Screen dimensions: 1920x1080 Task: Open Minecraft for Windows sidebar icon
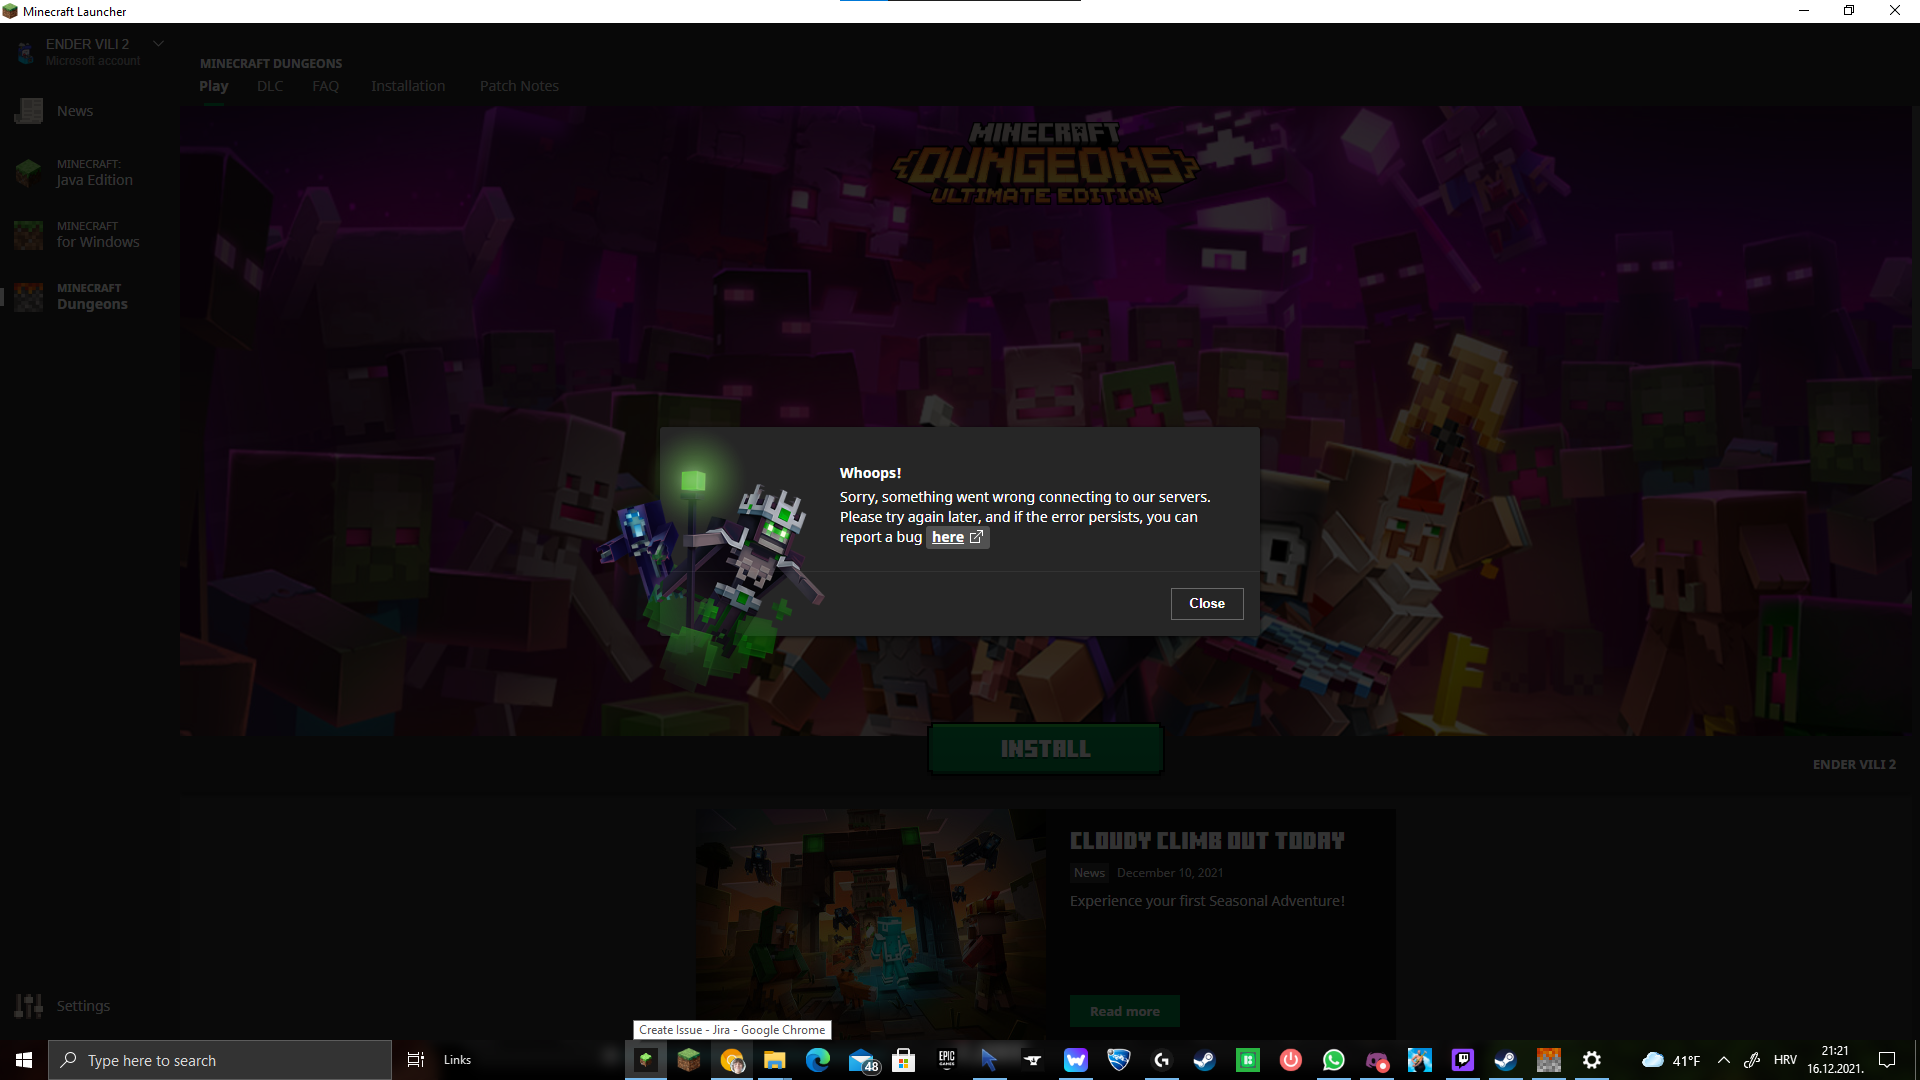[x=28, y=235]
